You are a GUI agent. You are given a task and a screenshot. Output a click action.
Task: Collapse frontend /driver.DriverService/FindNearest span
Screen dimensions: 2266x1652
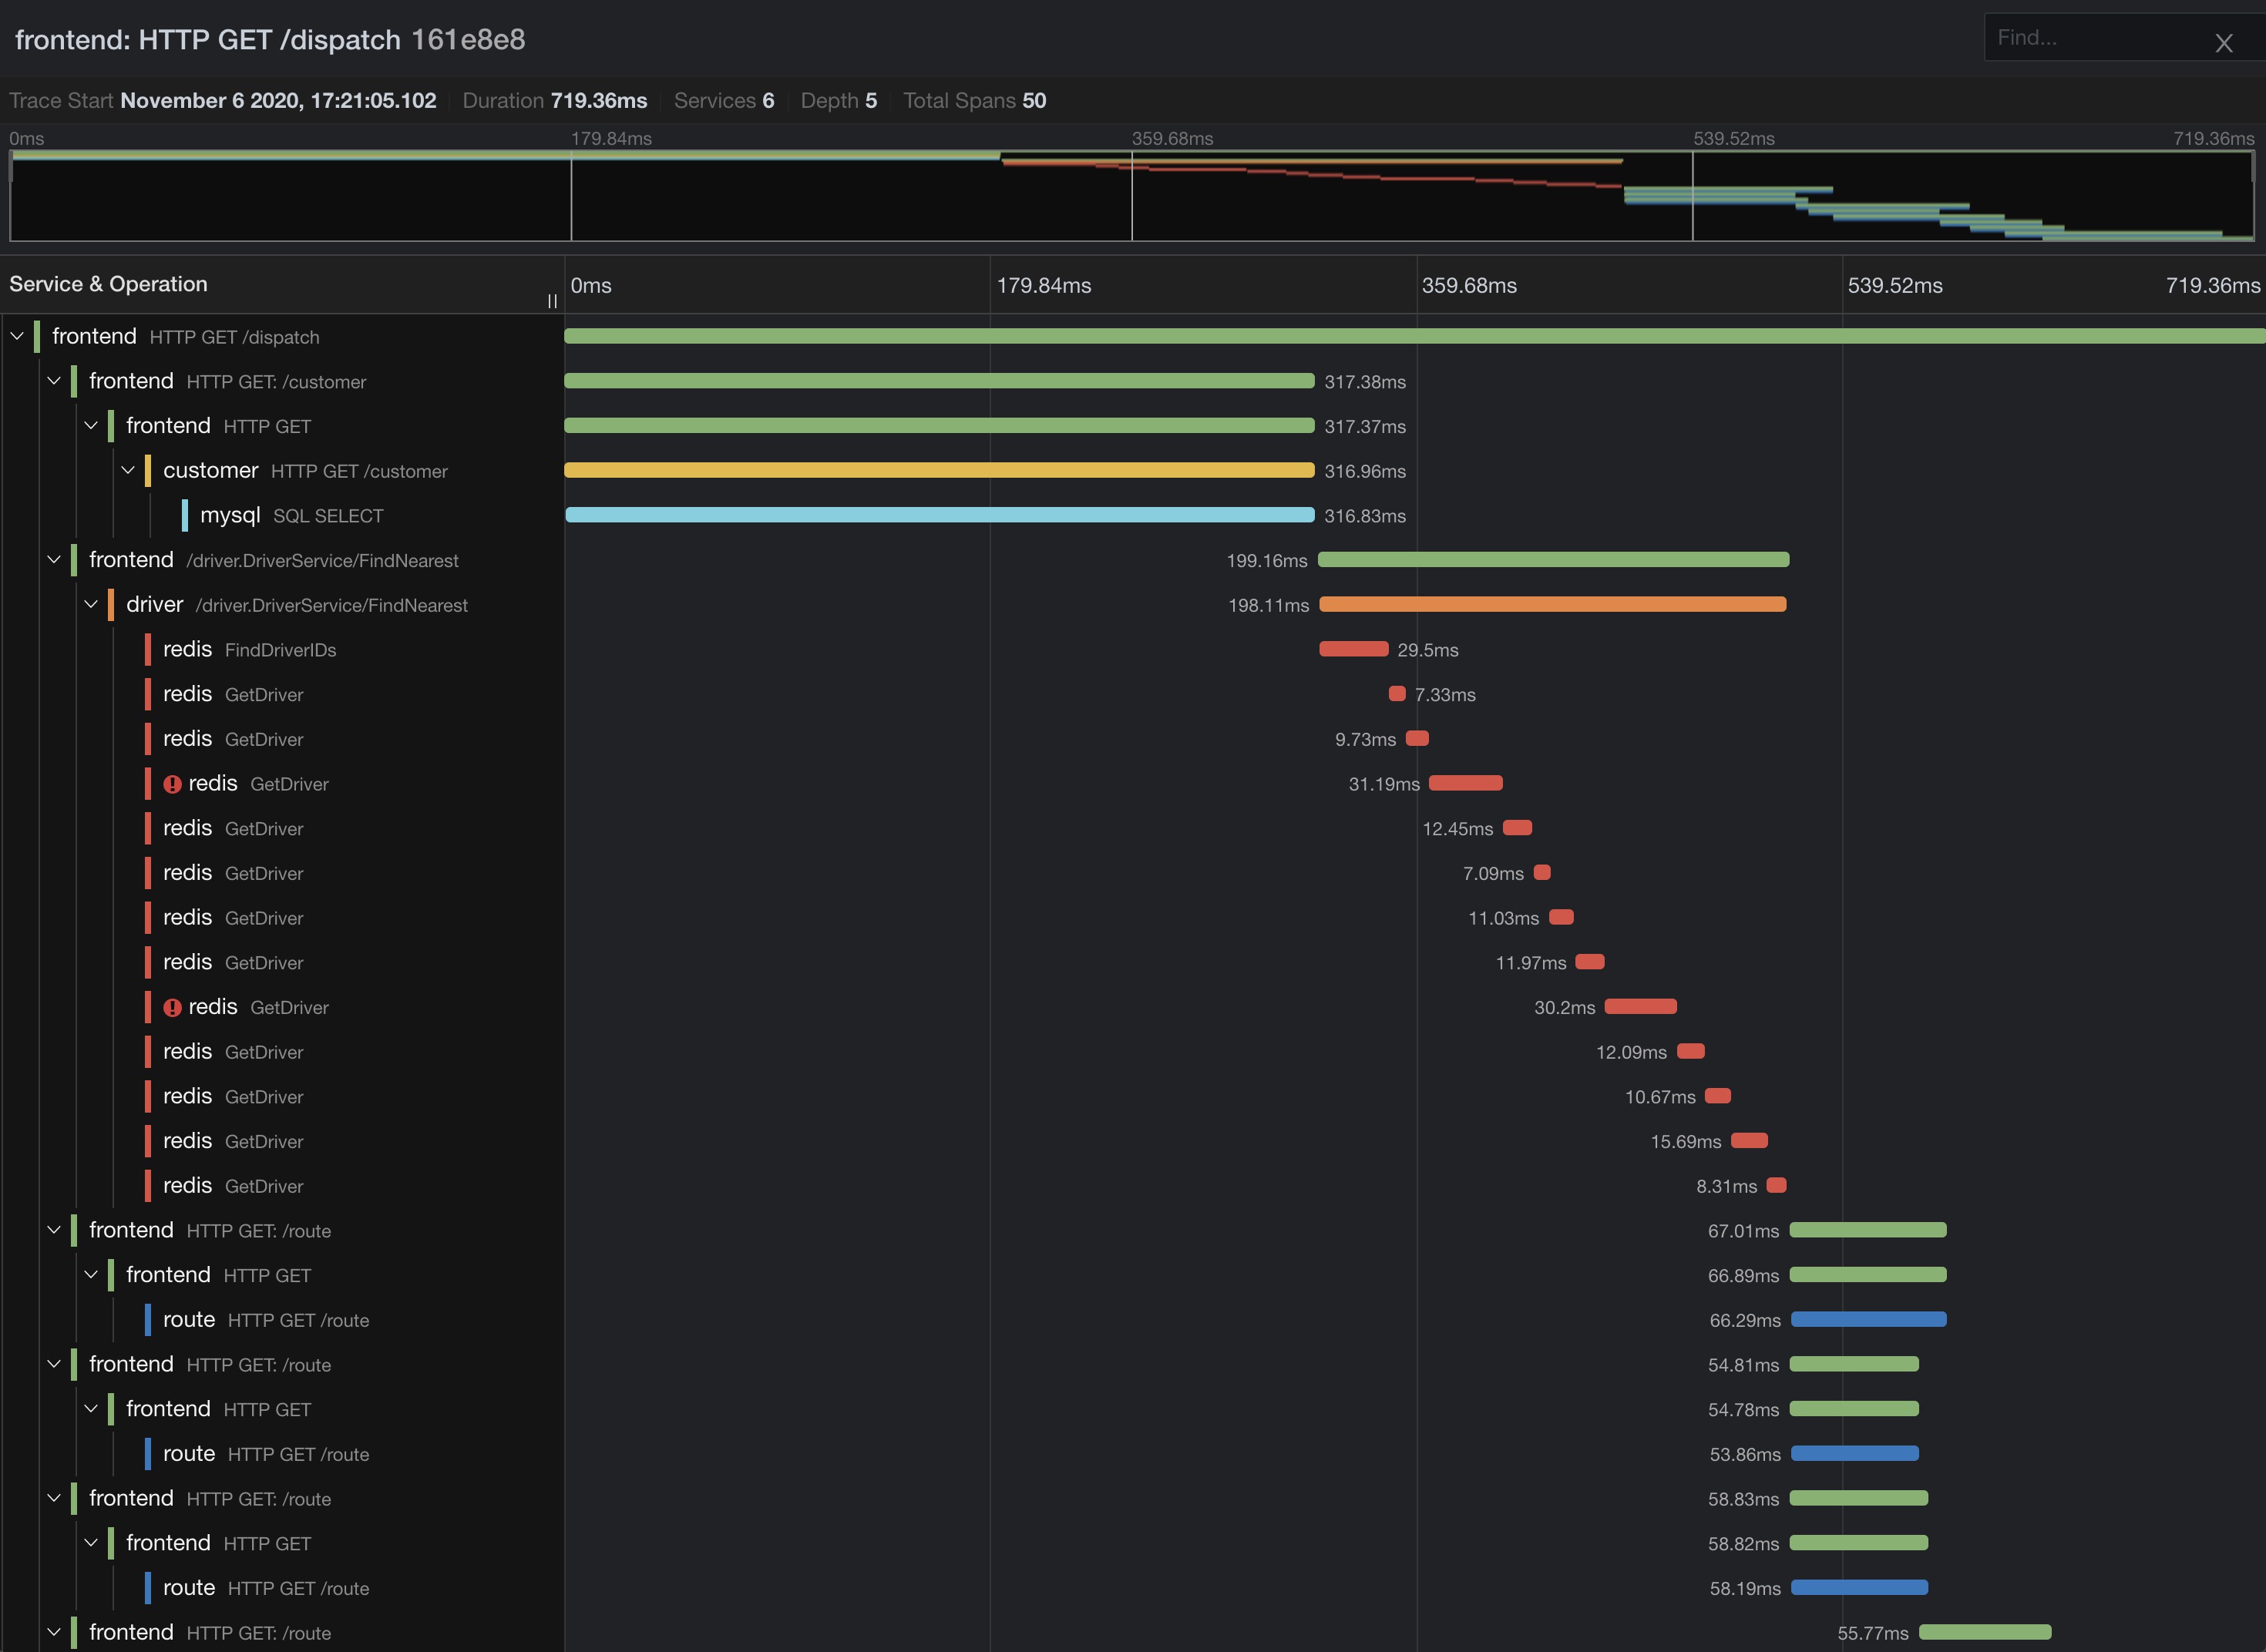pyautogui.click(x=54, y=560)
